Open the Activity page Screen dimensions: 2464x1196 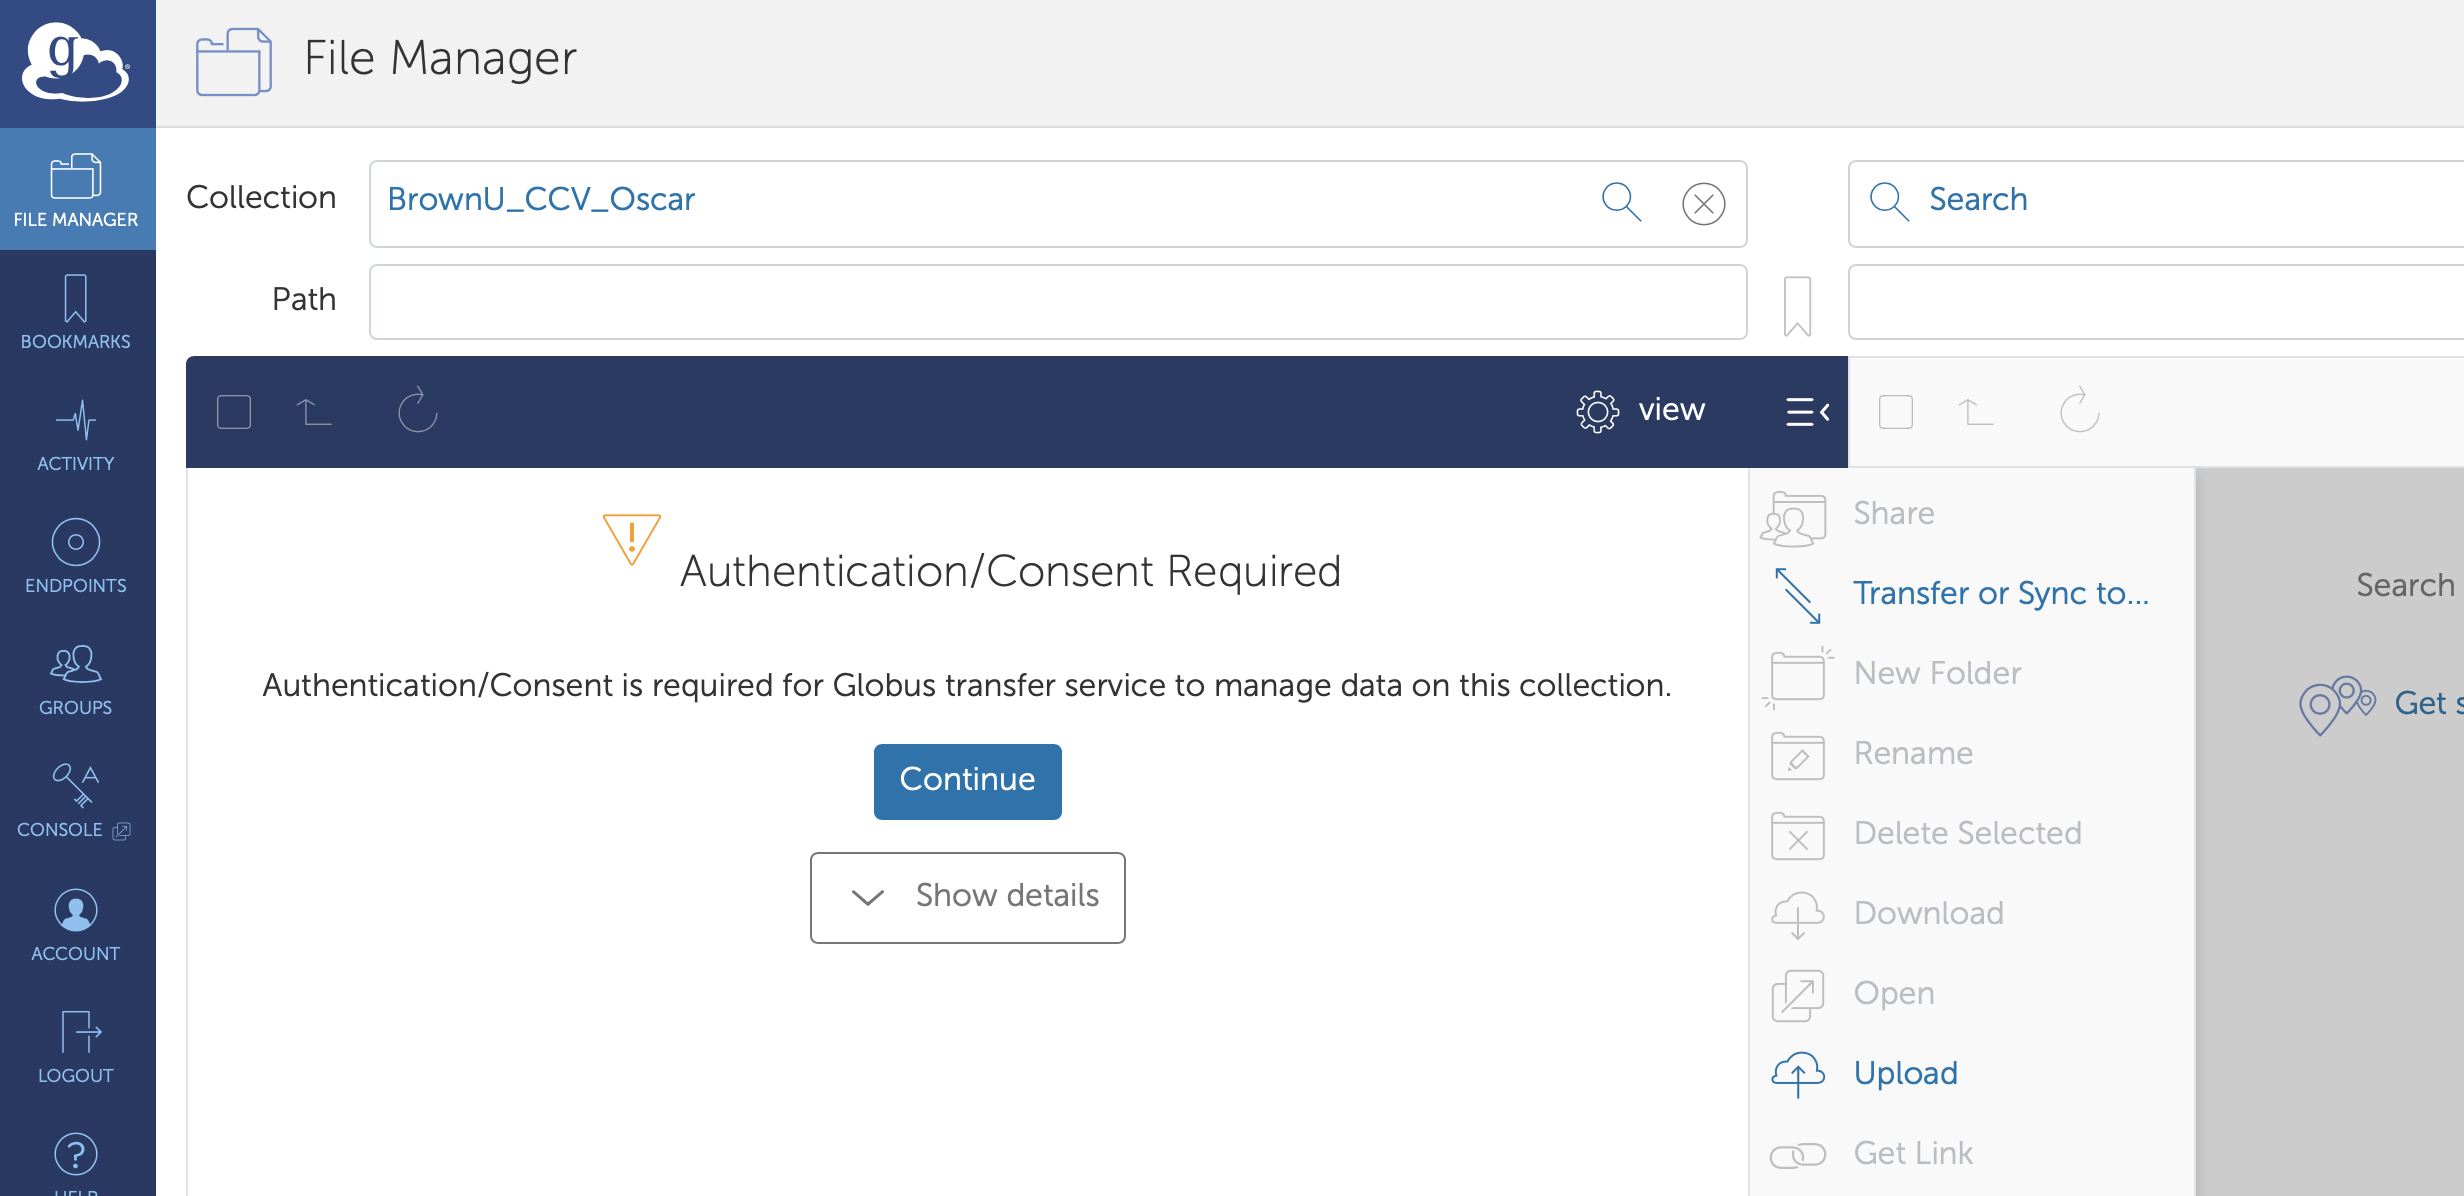click(x=76, y=435)
